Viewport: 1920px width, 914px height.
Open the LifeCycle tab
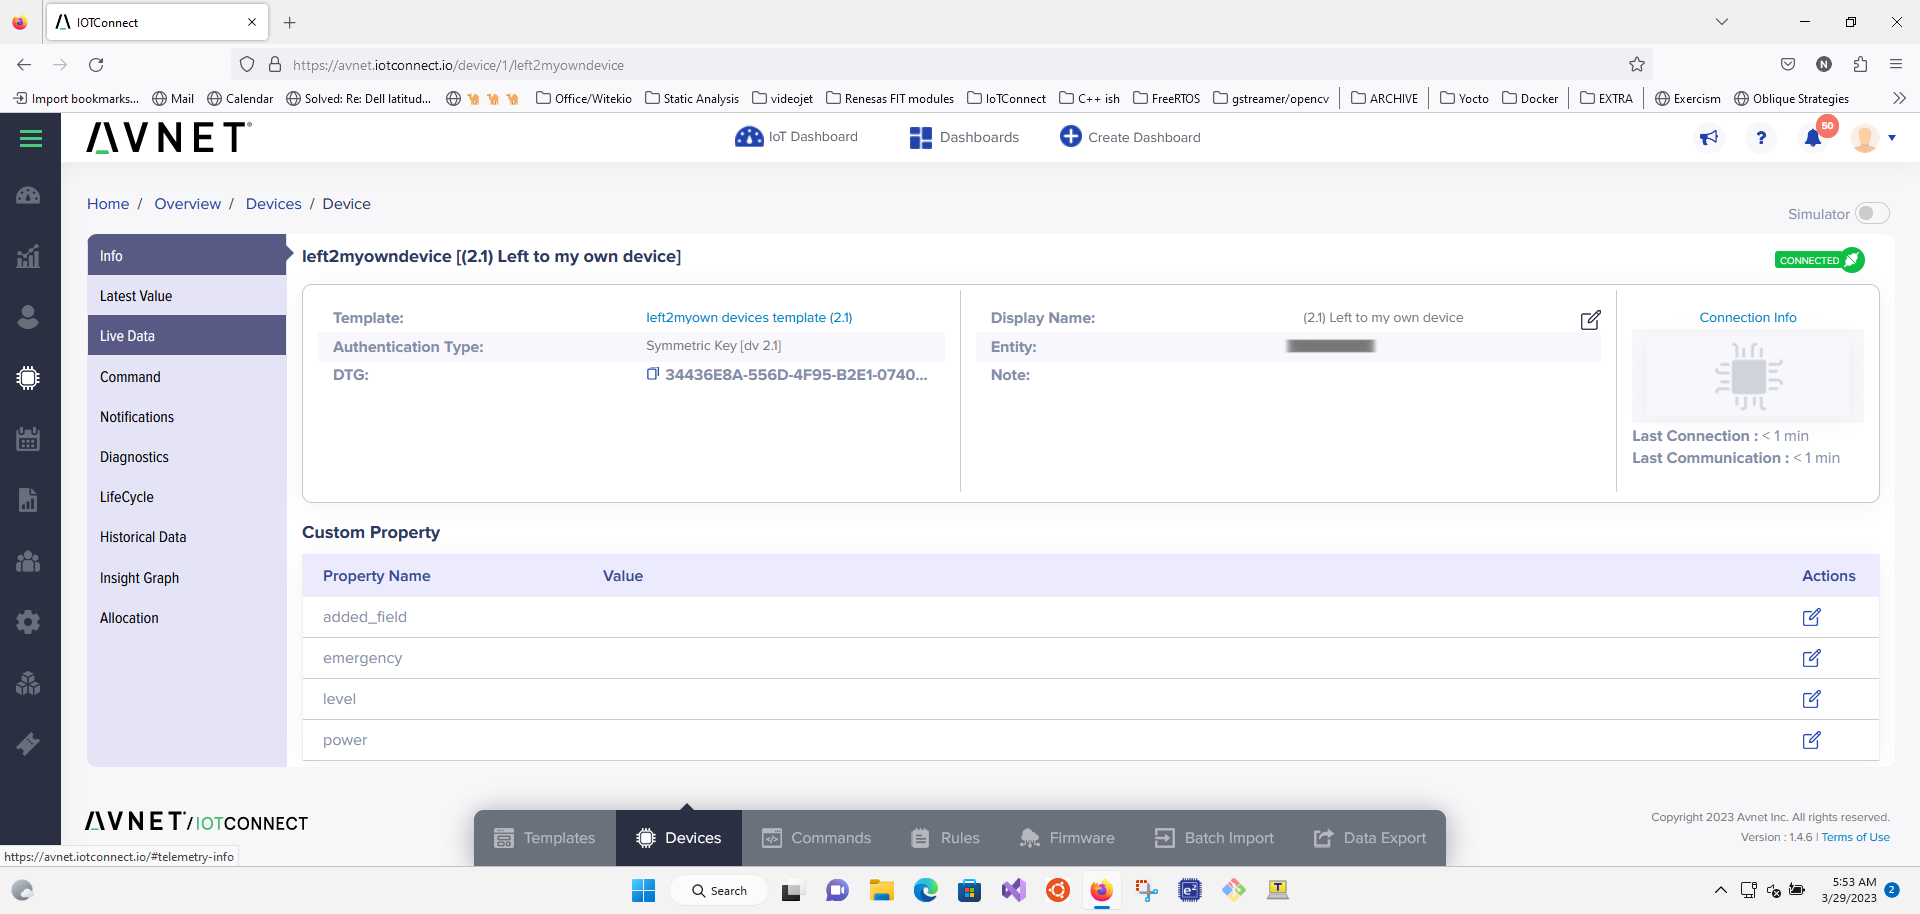click(x=187, y=497)
